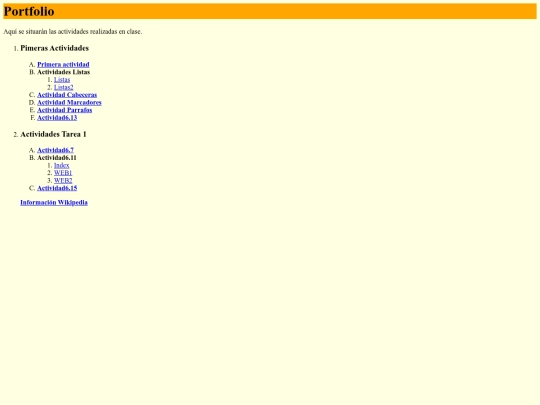Click the Actividad6.13 link
The height and width of the screenshot is (405, 540).
pyautogui.click(x=57, y=117)
